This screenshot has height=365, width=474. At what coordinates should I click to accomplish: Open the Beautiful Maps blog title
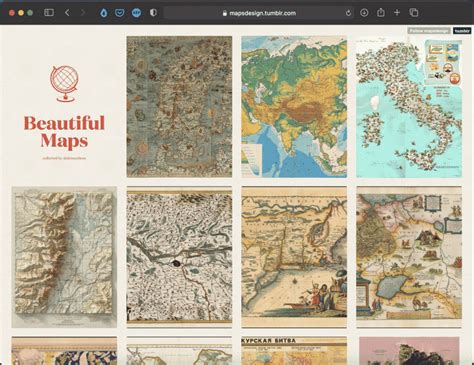[x=64, y=131]
